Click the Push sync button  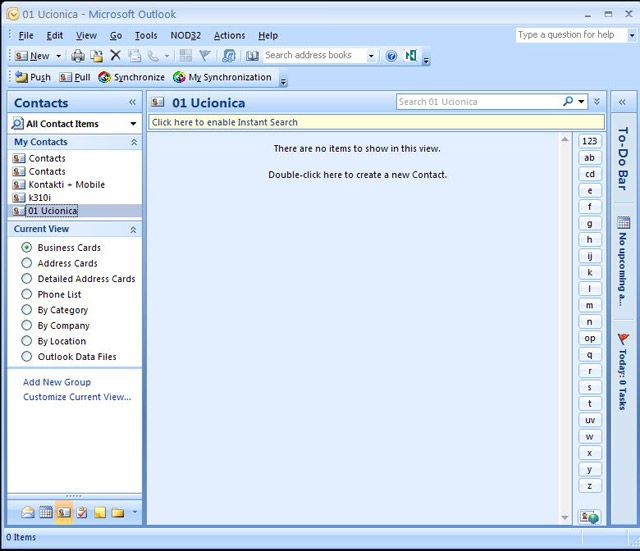point(33,77)
